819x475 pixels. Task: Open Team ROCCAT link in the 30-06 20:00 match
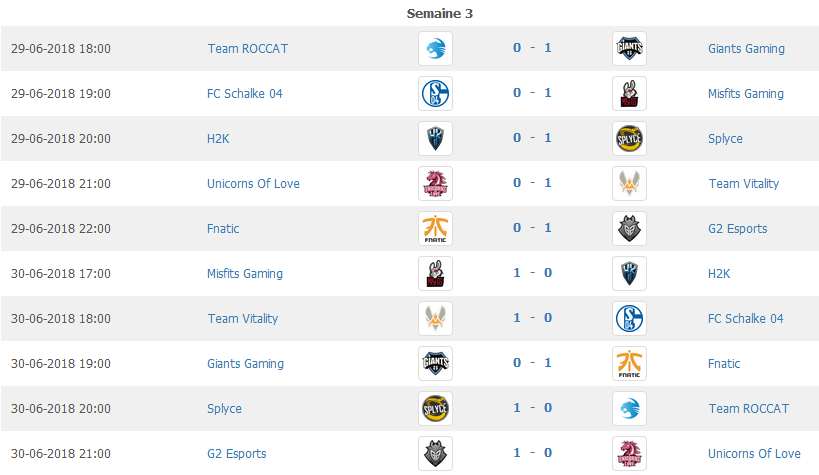point(748,409)
